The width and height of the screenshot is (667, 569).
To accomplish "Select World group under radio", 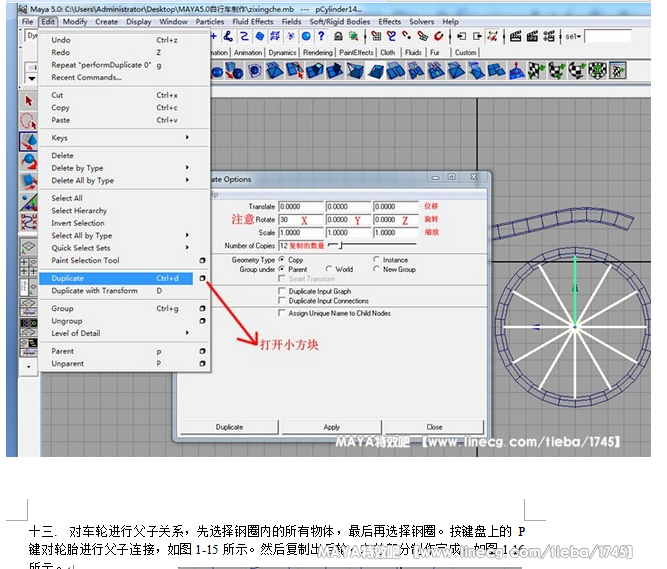I will 329,269.
